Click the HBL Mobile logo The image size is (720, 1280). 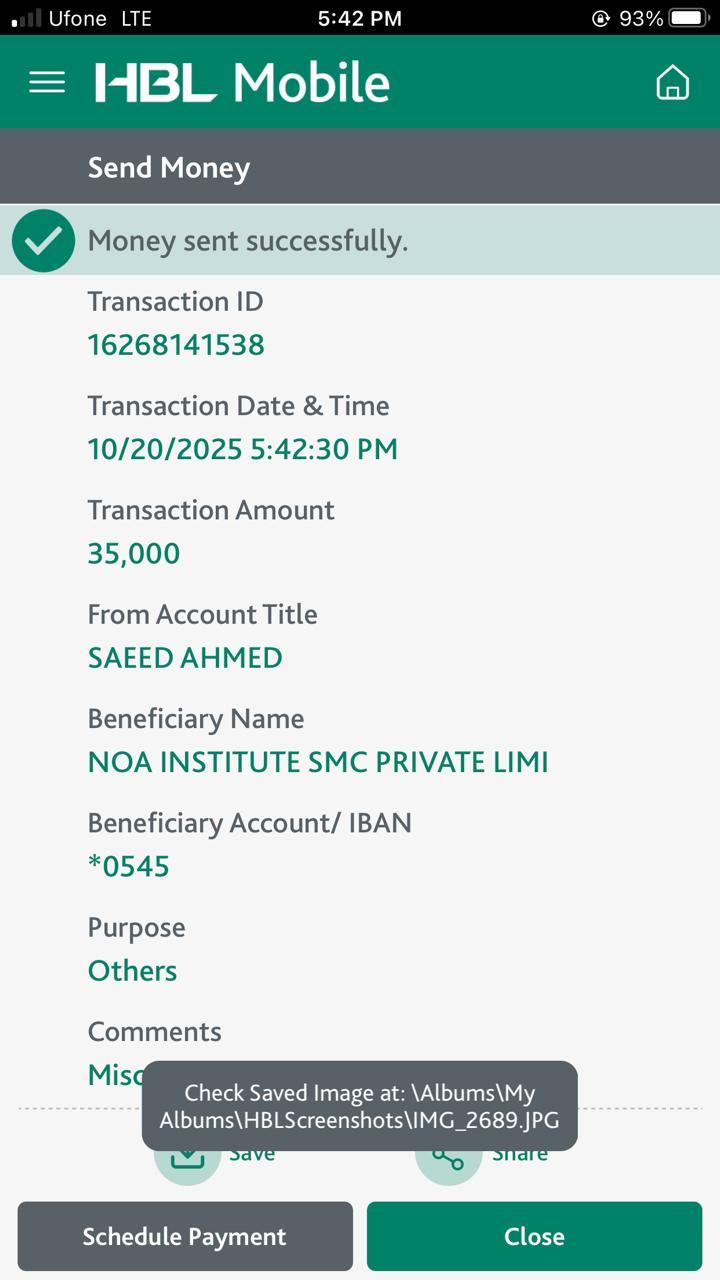(242, 82)
